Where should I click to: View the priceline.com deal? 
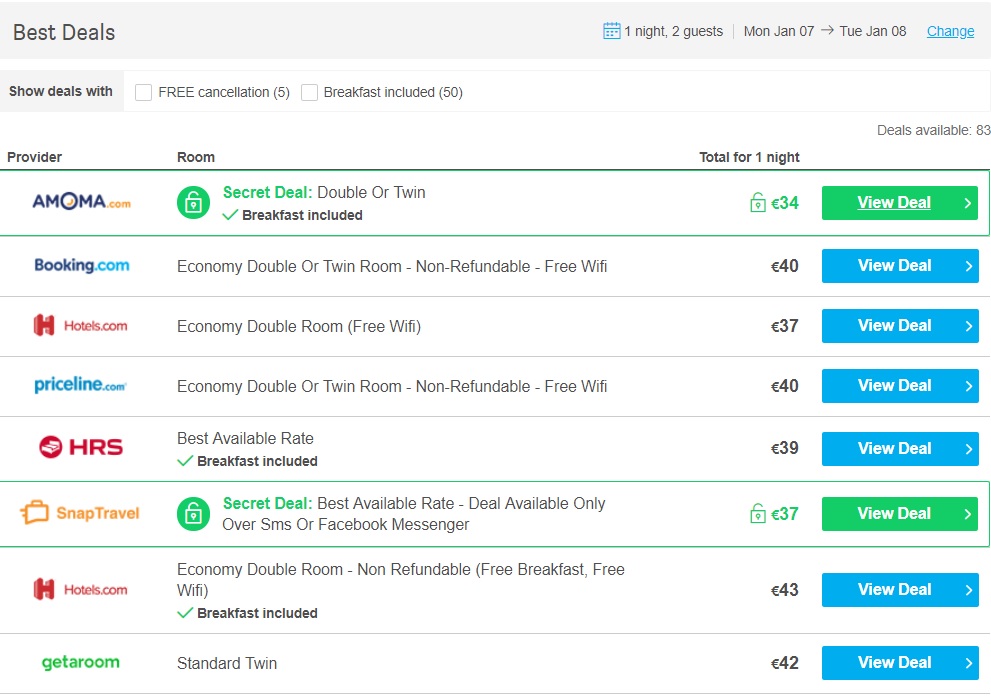pos(900,385)
